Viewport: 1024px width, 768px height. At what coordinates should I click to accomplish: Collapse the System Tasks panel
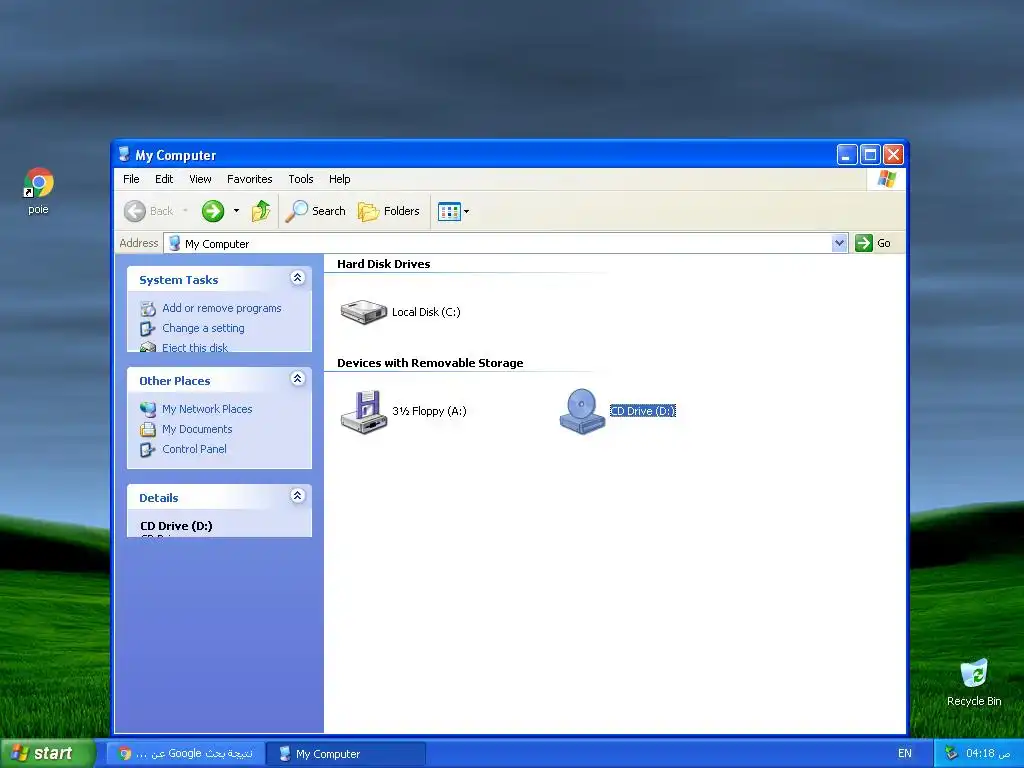[x=297, y=278]
